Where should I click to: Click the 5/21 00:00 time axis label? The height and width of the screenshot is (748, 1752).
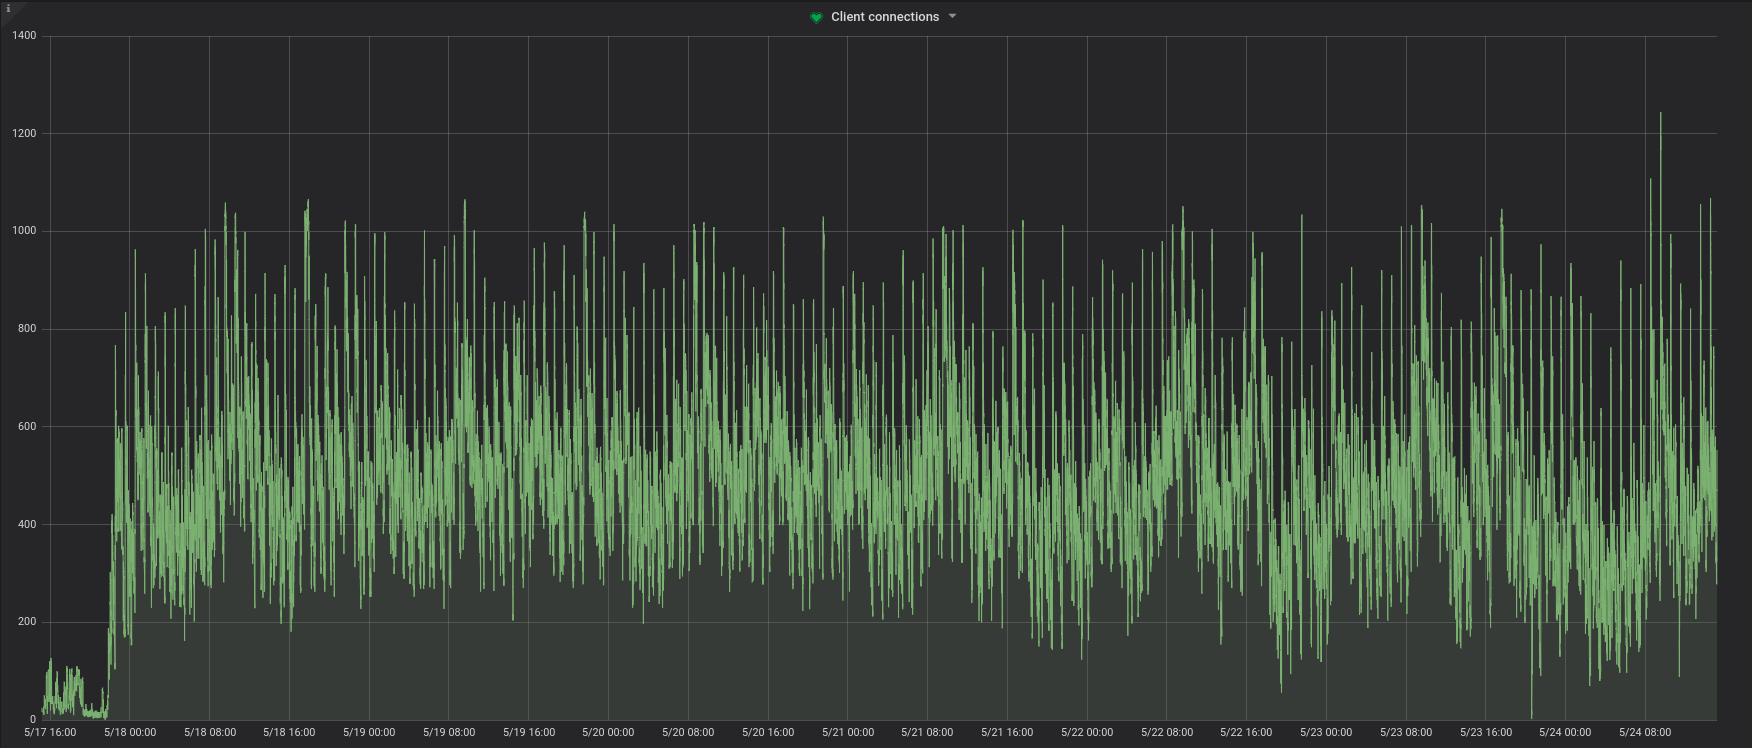848,732
